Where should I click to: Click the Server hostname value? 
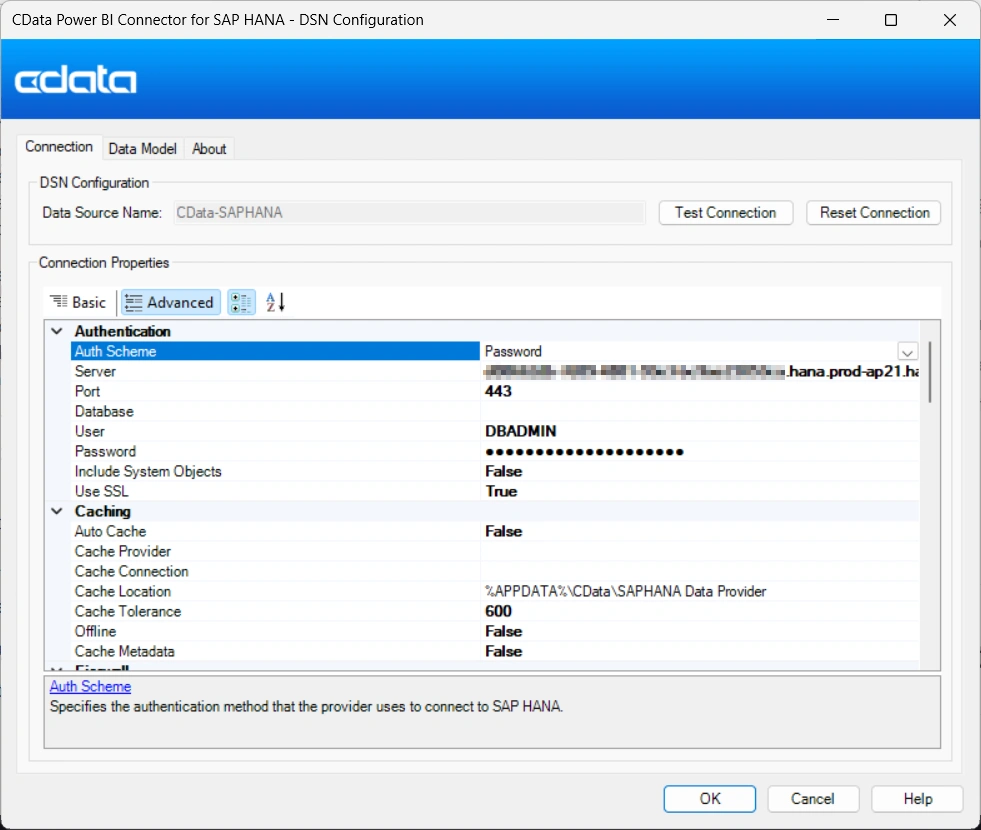(x=701, y=372)
